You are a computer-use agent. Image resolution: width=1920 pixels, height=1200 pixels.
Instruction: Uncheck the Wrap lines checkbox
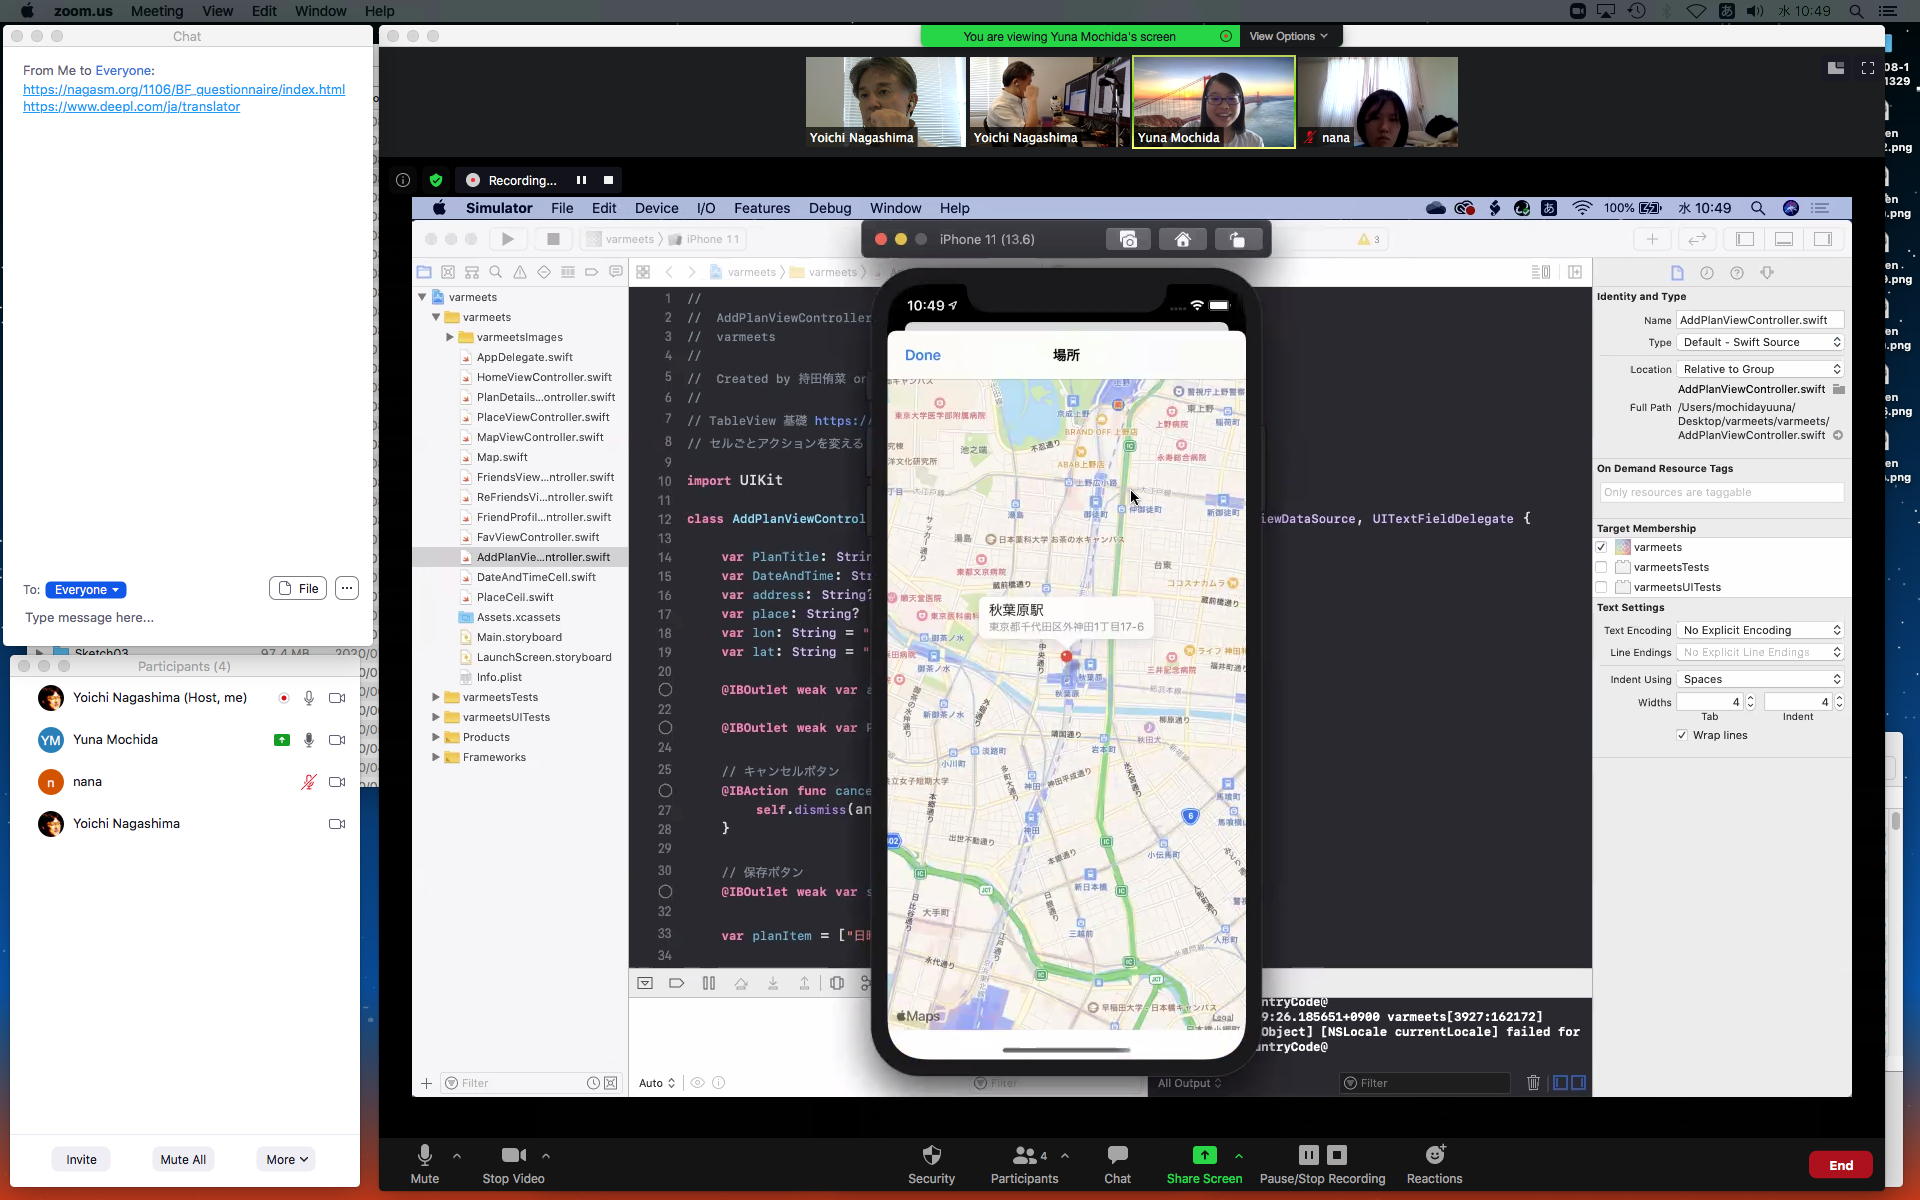pyautogui.click(x=1682, y=735)
